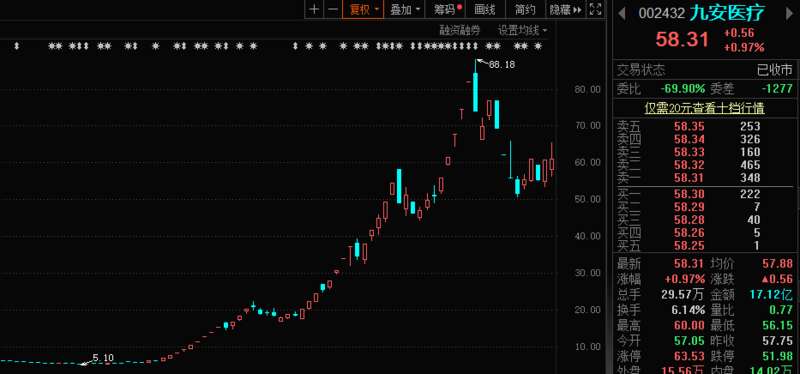Go to previous stock with left arrow
The height and width of the screenshot is (374, 800).
point(621,13)
